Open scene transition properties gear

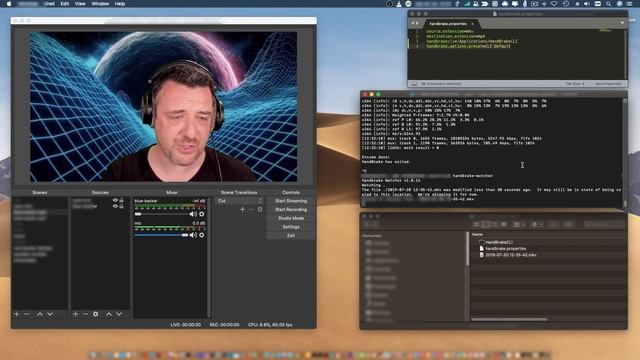coord(260,209)
